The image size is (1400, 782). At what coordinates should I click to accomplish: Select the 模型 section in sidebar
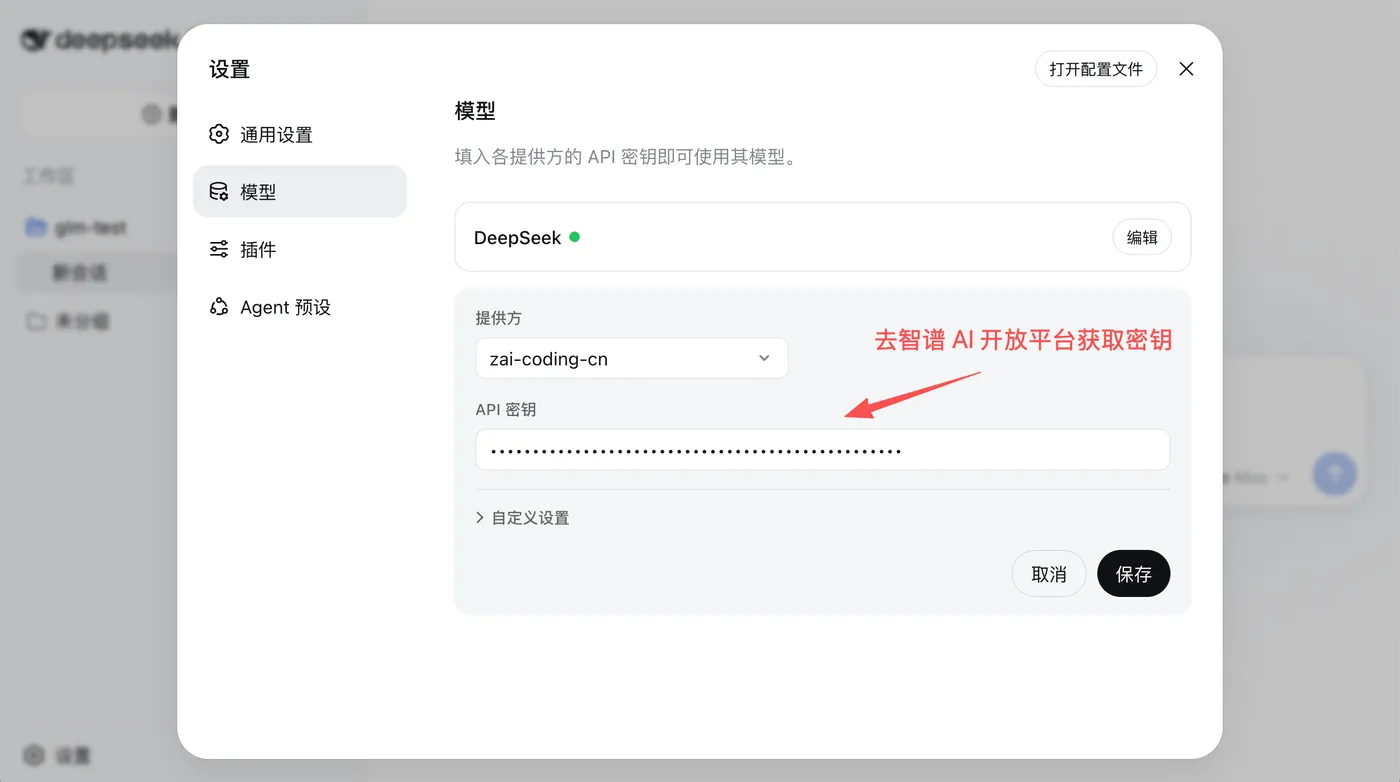300,191
